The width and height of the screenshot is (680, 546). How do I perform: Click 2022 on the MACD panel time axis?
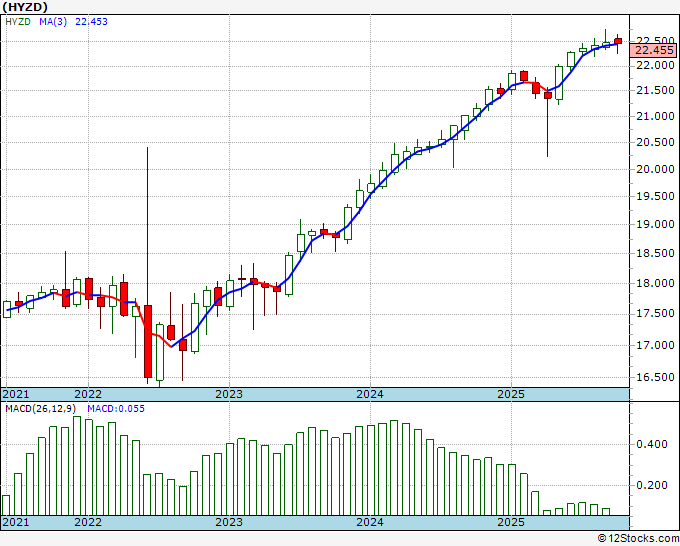coord(88,522)
